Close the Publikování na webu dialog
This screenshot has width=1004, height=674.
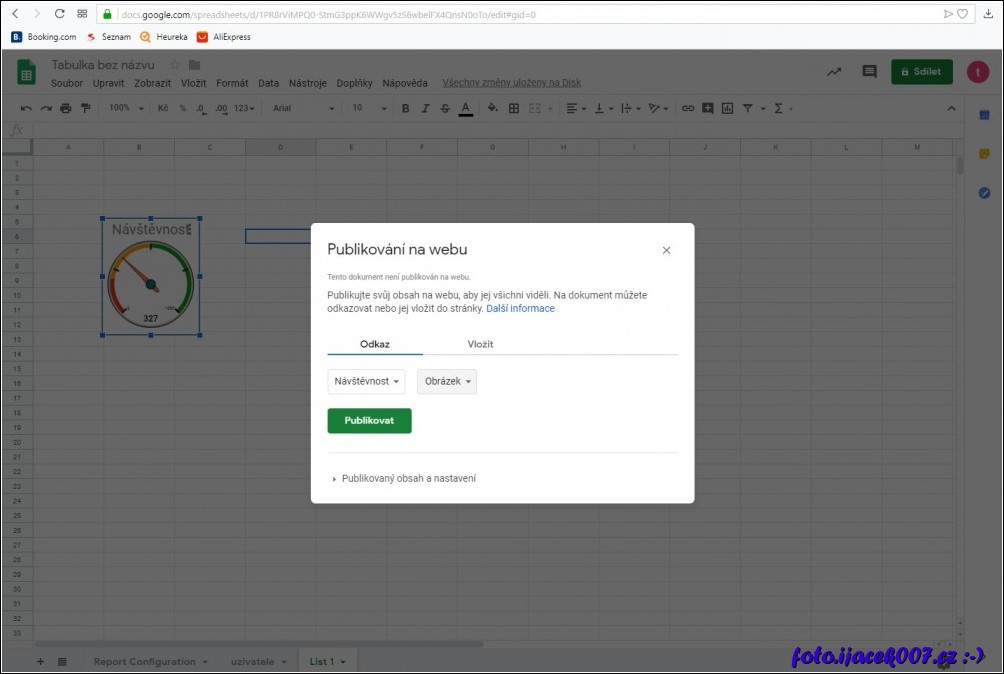coord(666,251)
